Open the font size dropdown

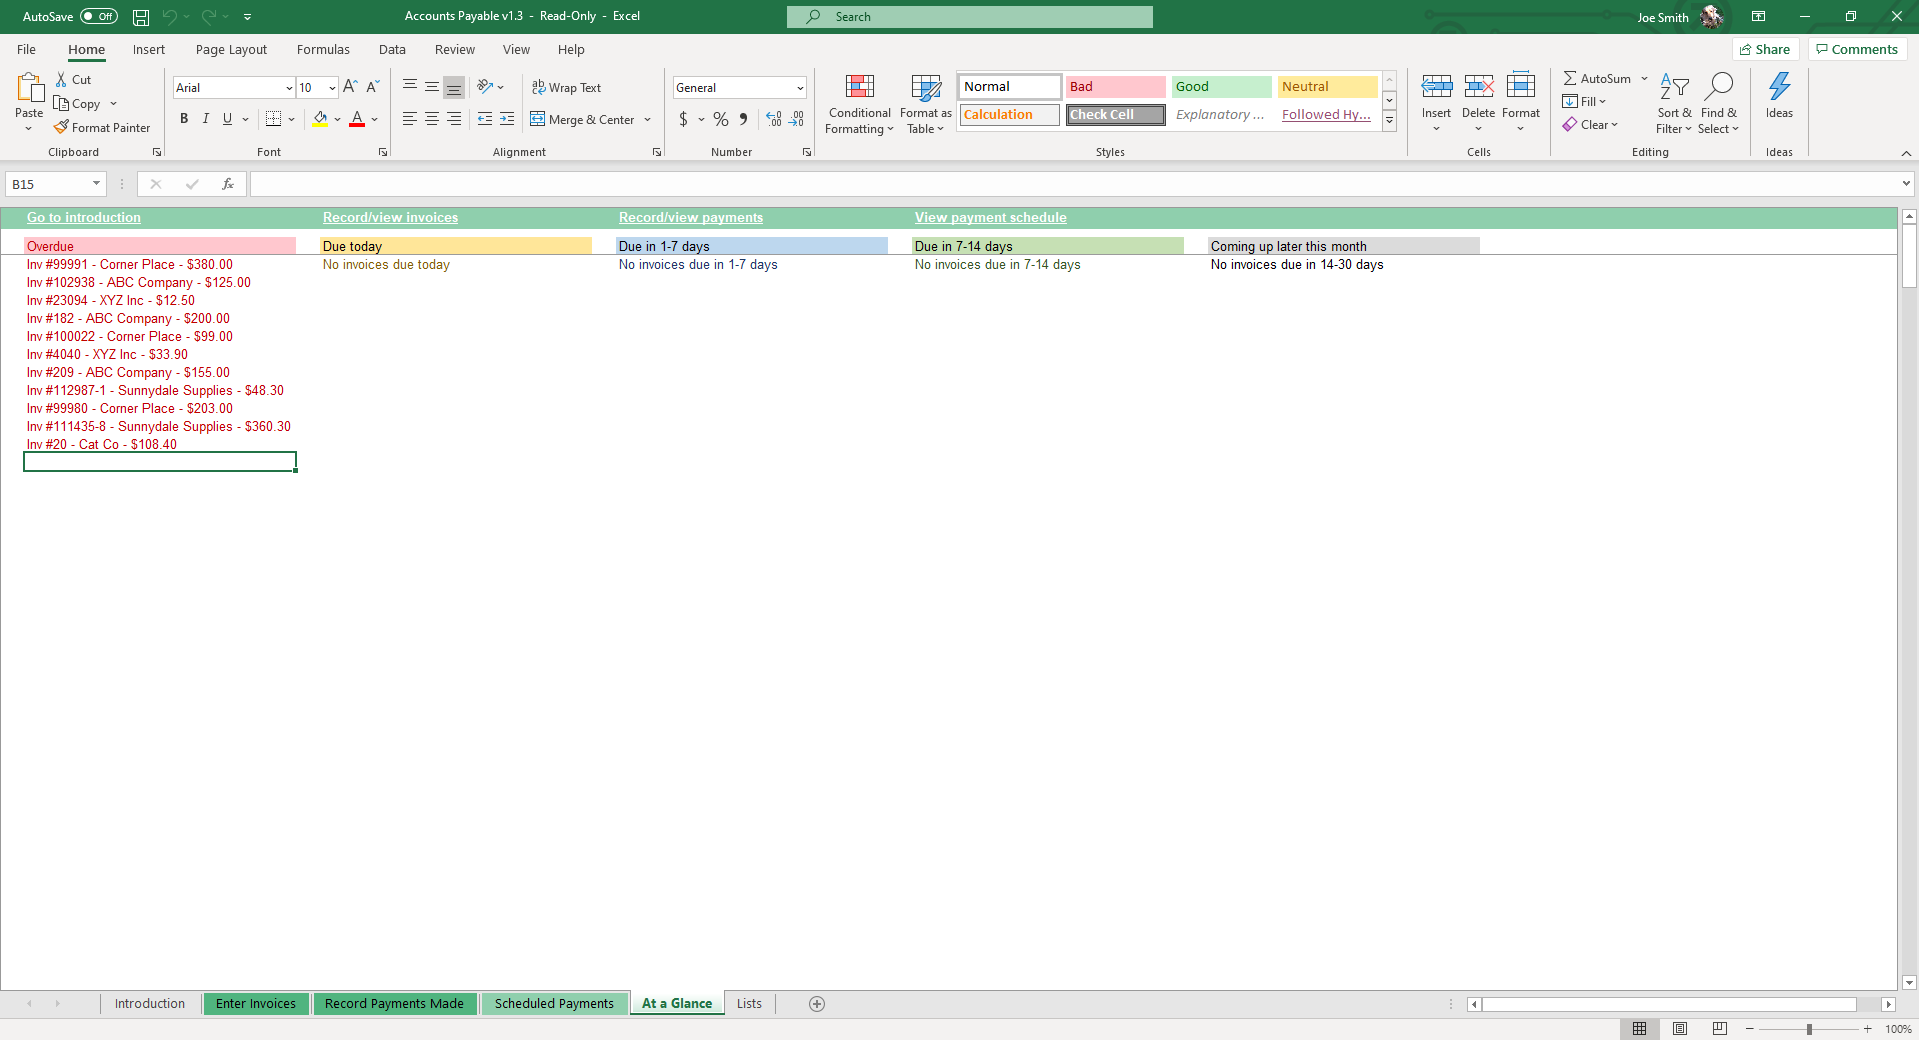pyautogui.click(x=332, y=88)
